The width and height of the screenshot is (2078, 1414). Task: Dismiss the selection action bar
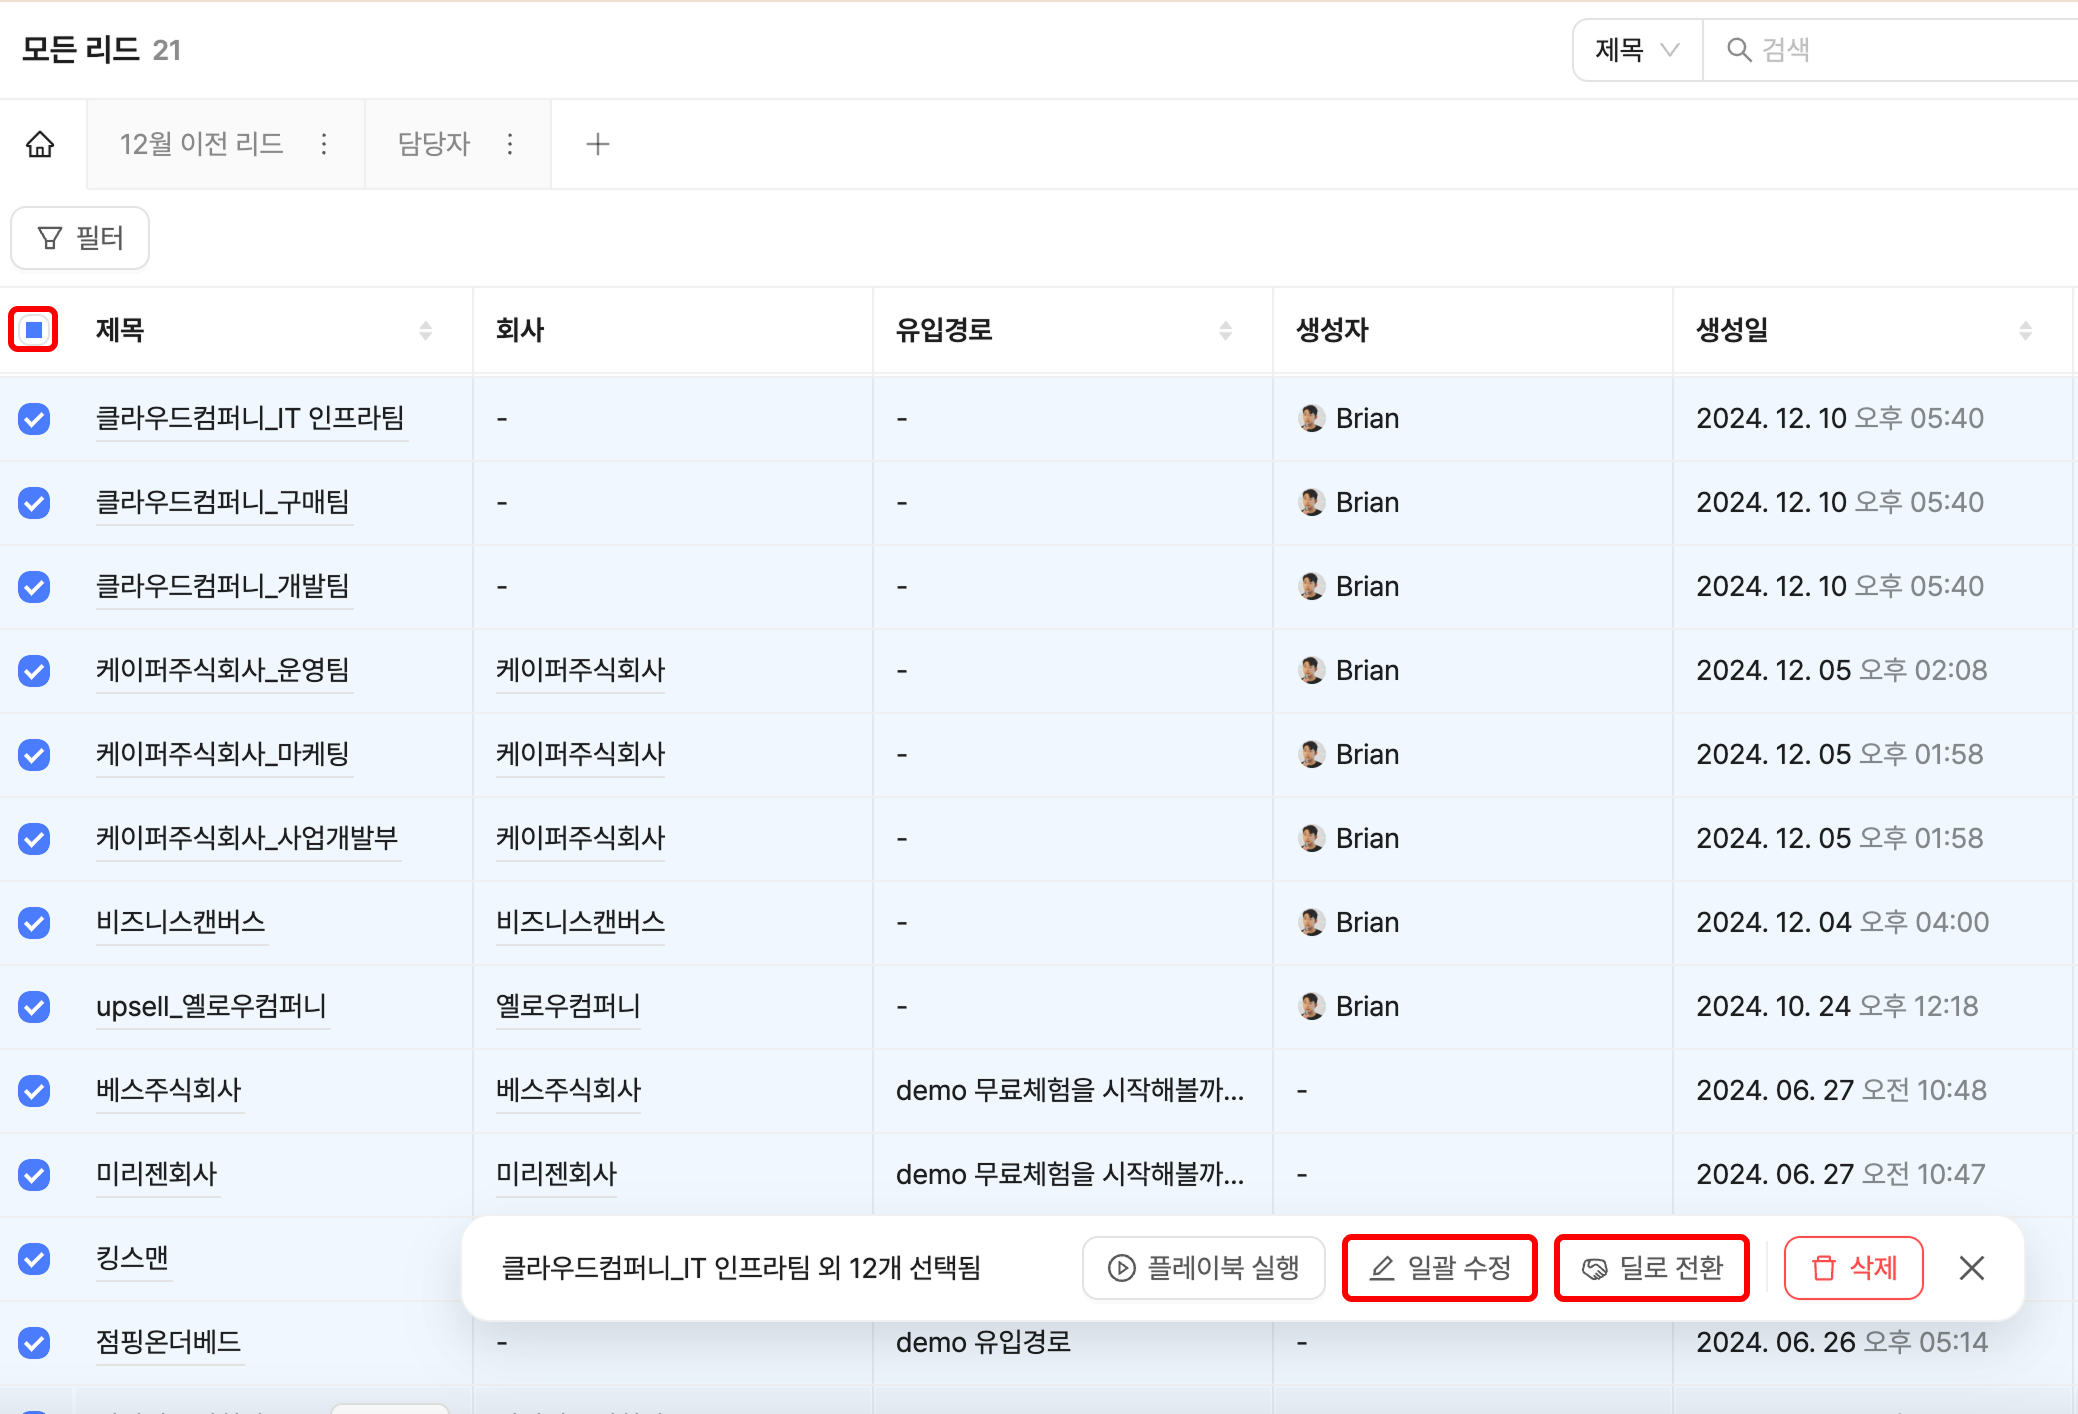pos(1971,1268)
